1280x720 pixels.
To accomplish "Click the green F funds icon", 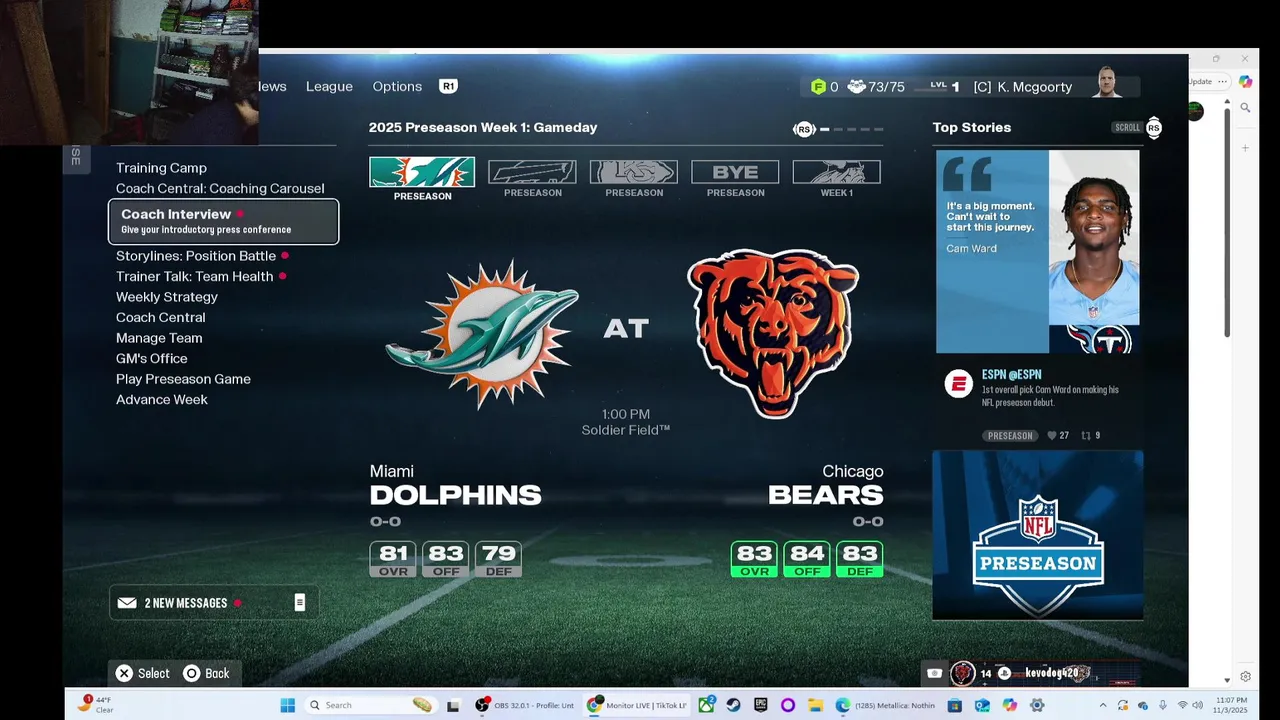I will [x=818, y=87].
